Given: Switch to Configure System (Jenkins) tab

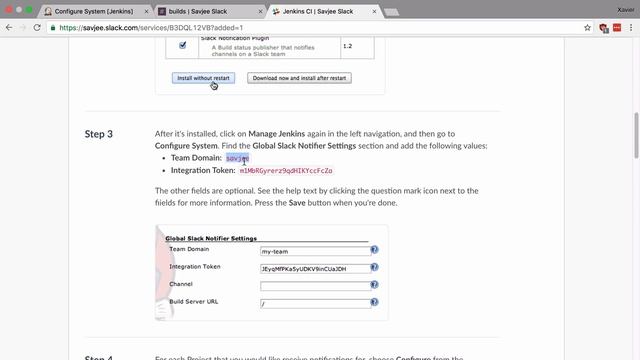Looking at the screenshot, I should click(x=94, y=11).
